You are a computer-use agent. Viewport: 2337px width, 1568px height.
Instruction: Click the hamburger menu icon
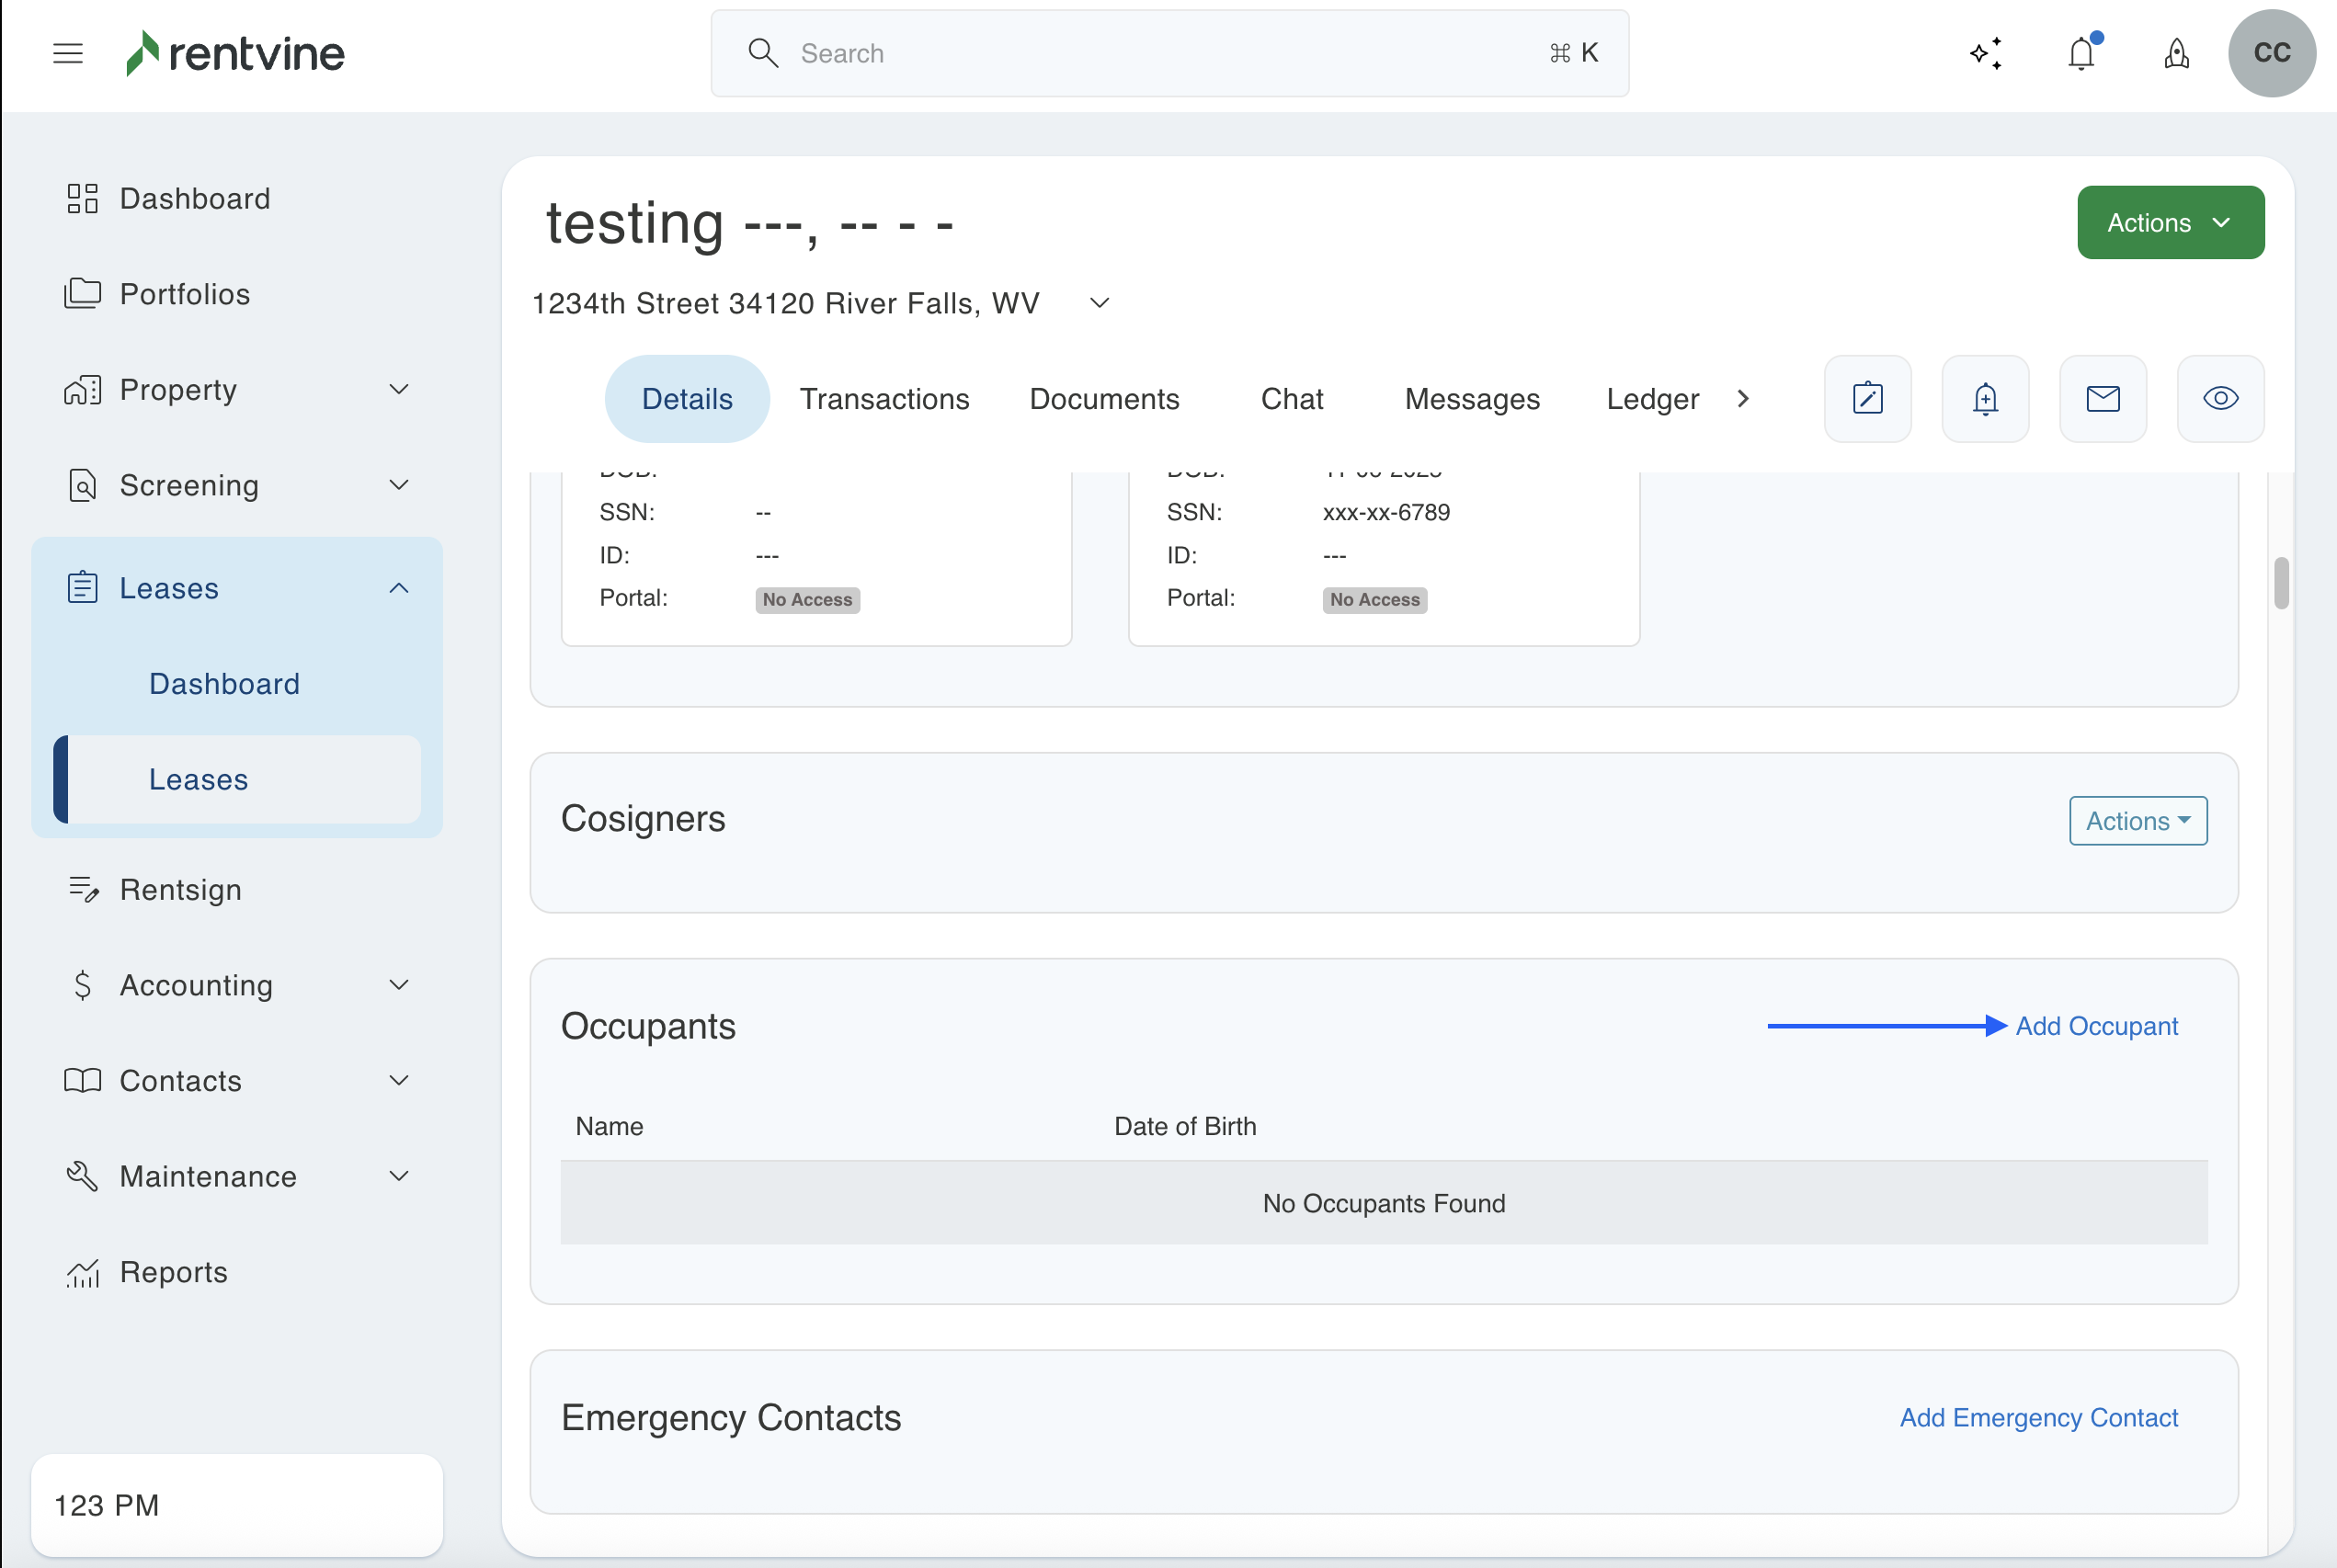tap(68, 53)
